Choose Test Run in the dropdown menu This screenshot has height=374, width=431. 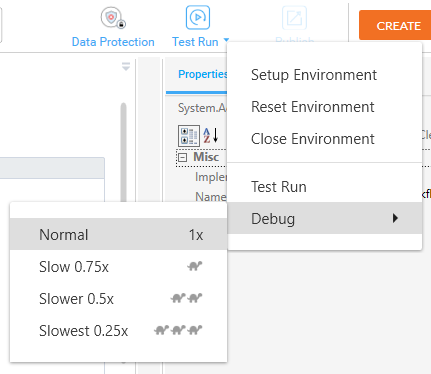coord(279,187)
